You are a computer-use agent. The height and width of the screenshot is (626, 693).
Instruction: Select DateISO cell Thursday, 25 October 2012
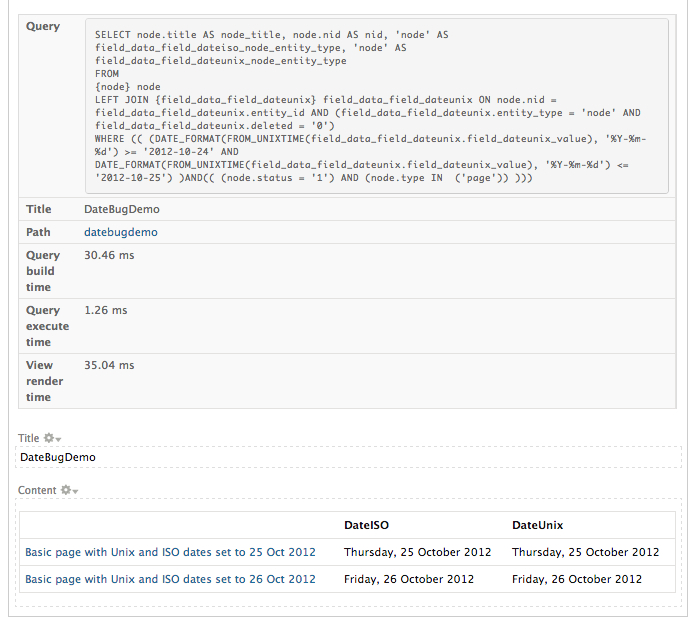tap(418, 552)
